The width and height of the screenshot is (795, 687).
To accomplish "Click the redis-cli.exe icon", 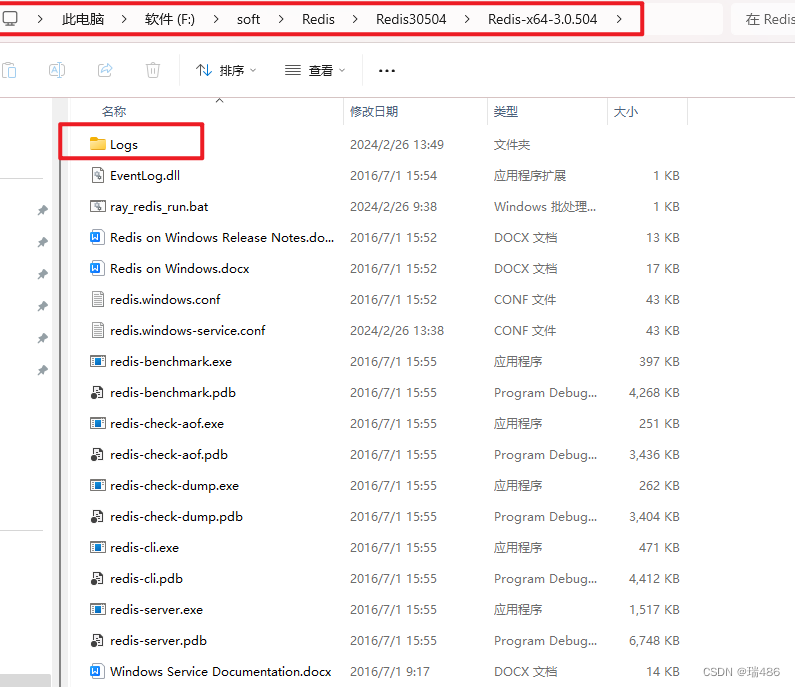I will pos(98,547).
